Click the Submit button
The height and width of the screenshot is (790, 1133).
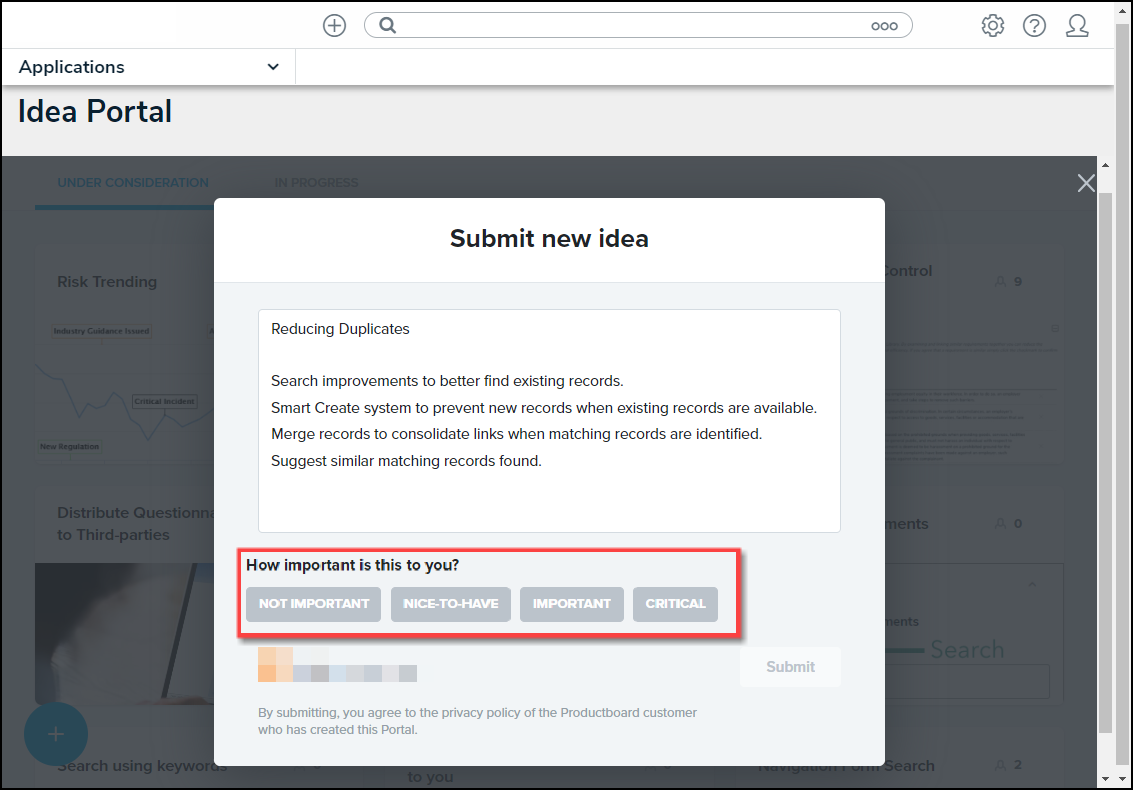[x=790, y=667]
